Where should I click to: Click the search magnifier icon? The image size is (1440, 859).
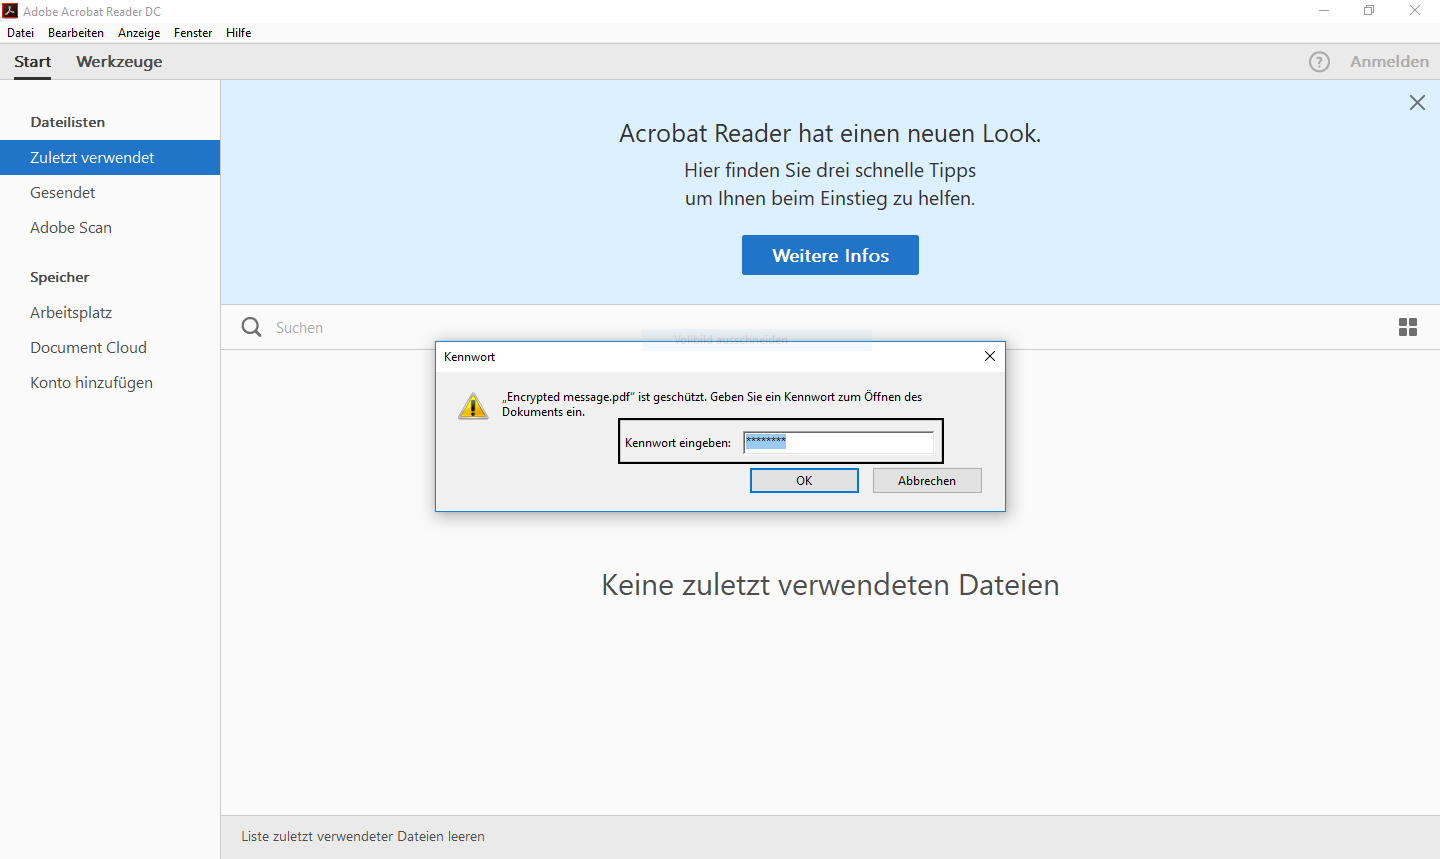pyautogui.click(x=251, y=327)
